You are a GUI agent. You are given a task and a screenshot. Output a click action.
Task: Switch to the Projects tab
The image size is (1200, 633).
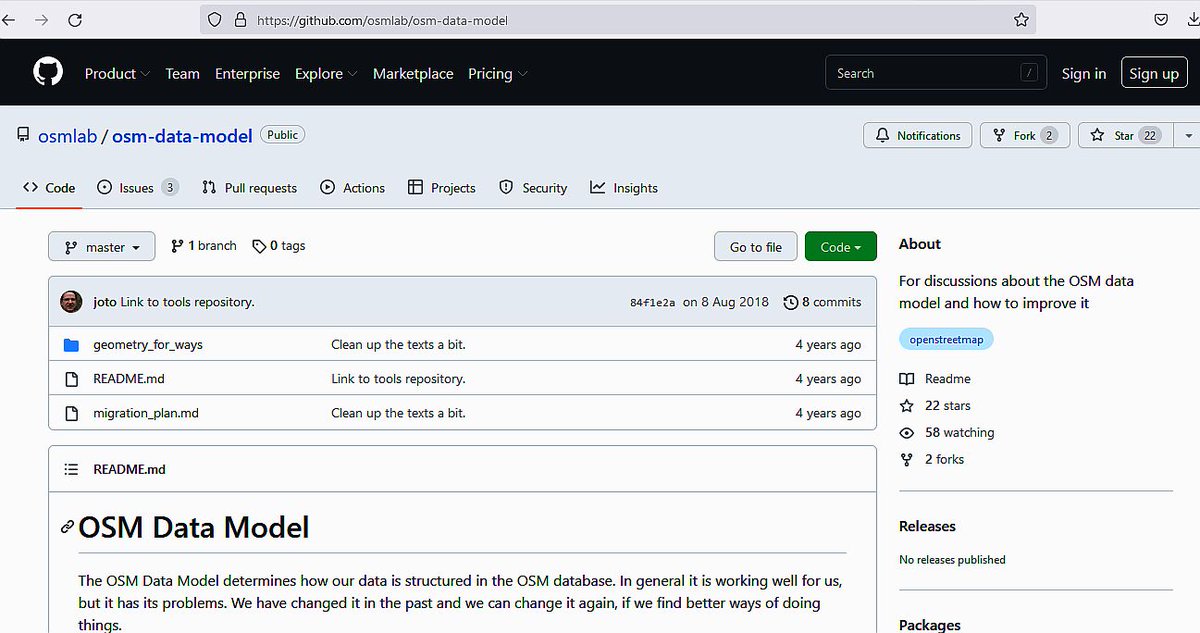coord(442,188)
